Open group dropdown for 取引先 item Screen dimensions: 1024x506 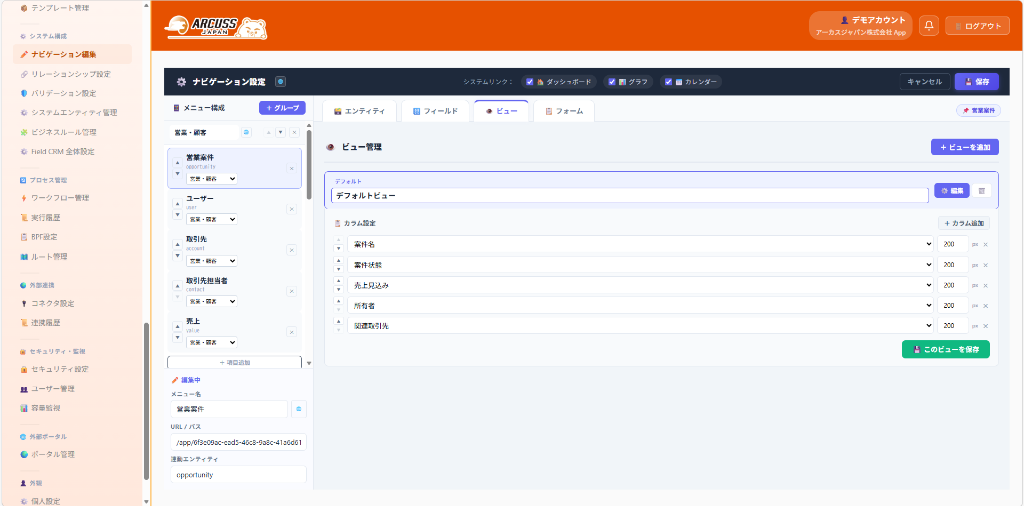212,261
